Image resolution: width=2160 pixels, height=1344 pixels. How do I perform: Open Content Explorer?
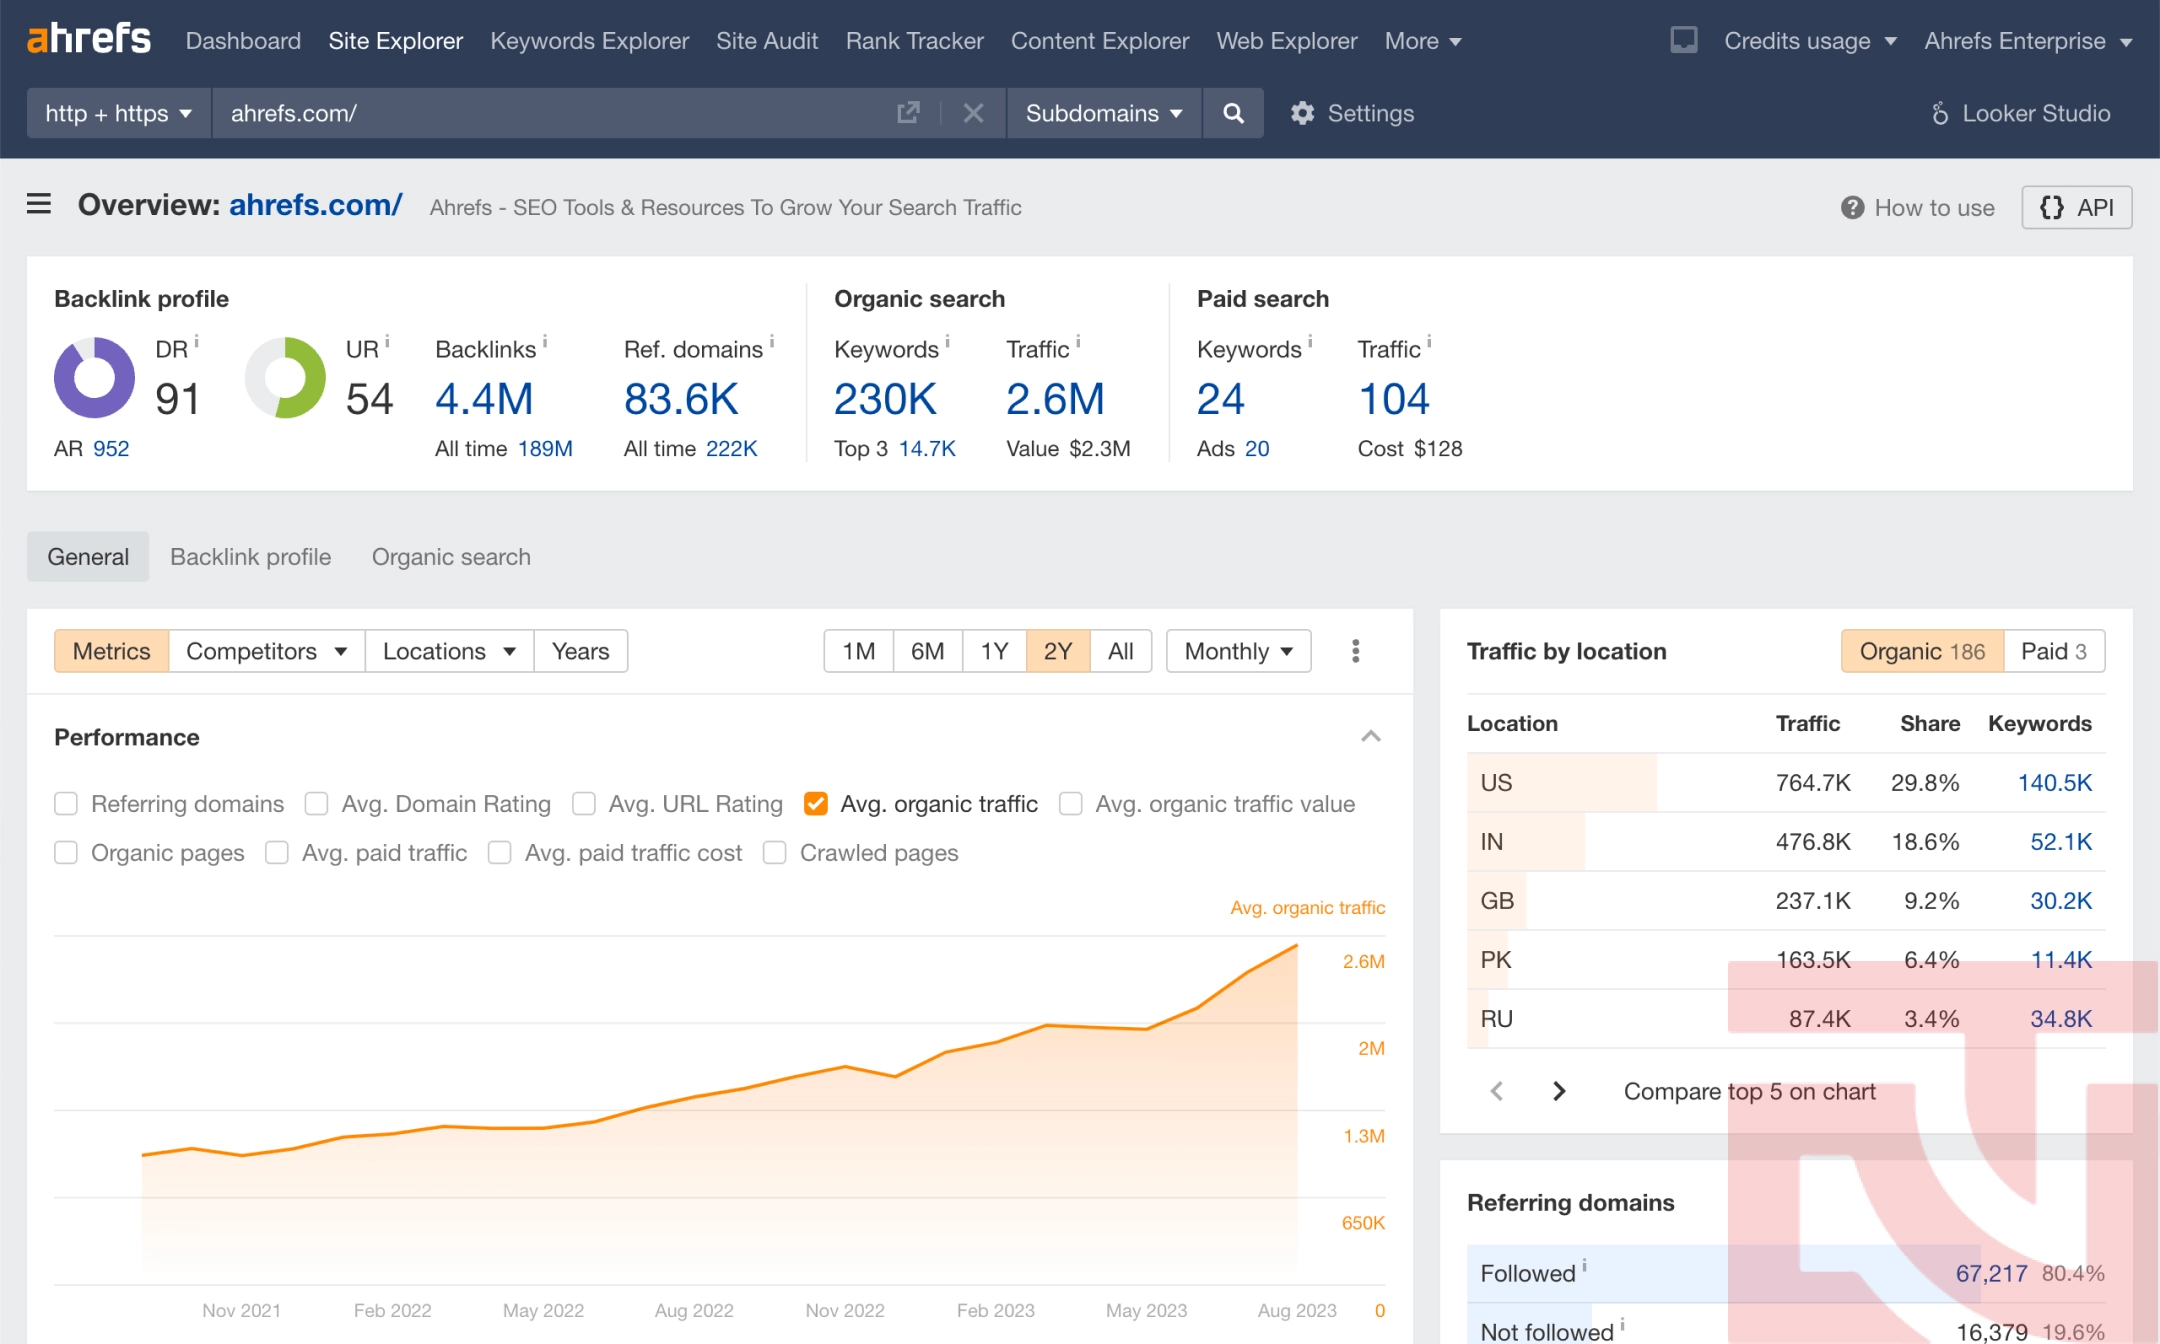click(x=1099, y=41)
